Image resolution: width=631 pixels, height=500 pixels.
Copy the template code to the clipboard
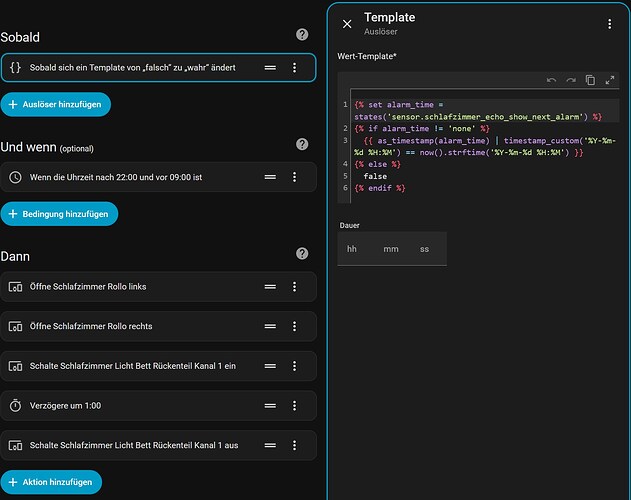(x=590, y=80)
